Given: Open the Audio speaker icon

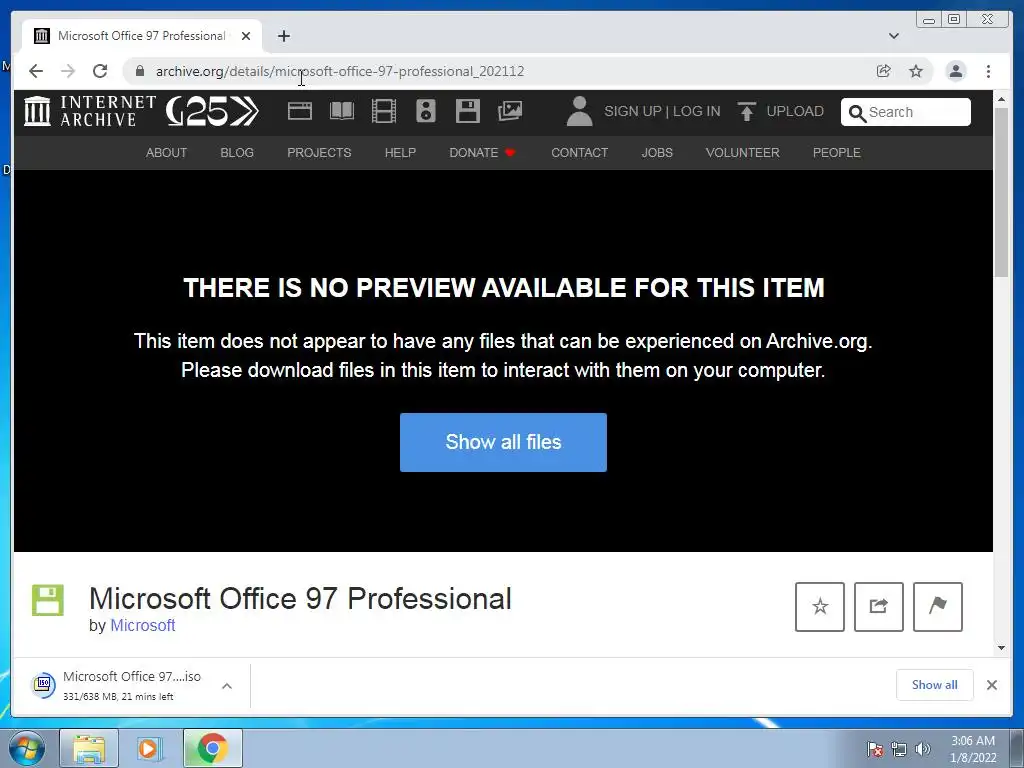Looking at the screenshot, I should point(426,111).
